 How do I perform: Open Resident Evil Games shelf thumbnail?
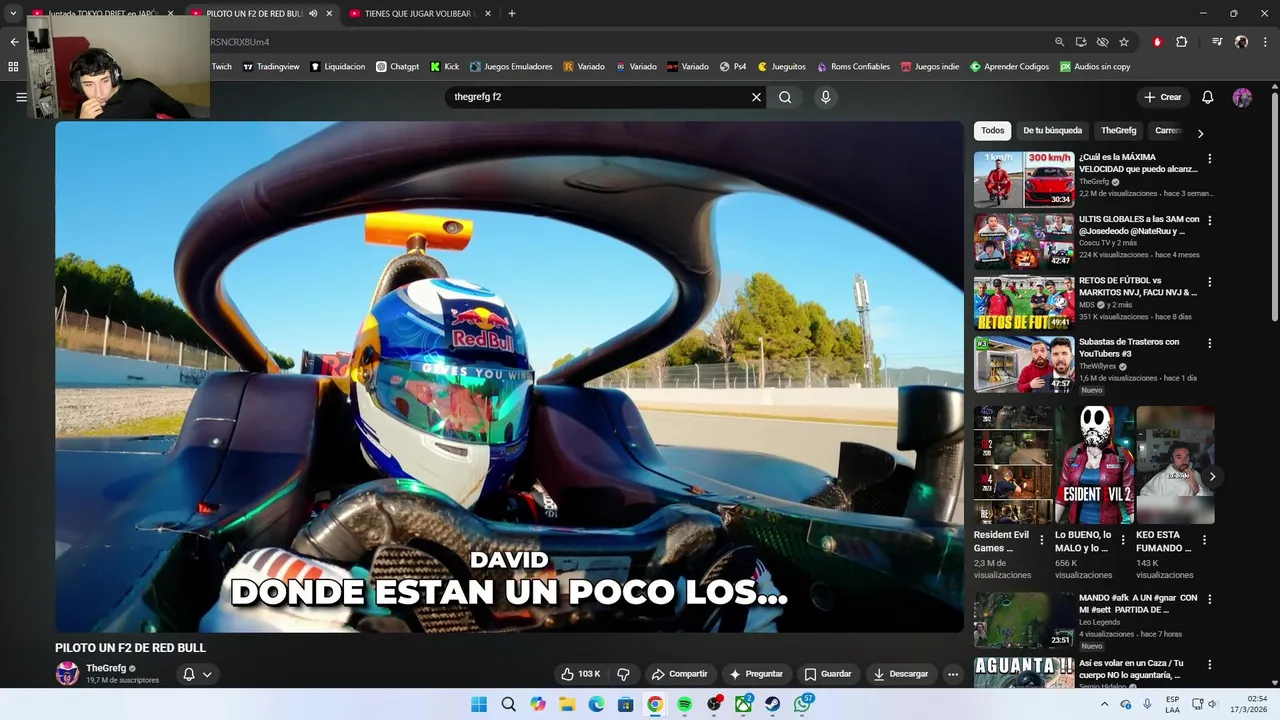pyautogui.click(x=1013, y=464)
